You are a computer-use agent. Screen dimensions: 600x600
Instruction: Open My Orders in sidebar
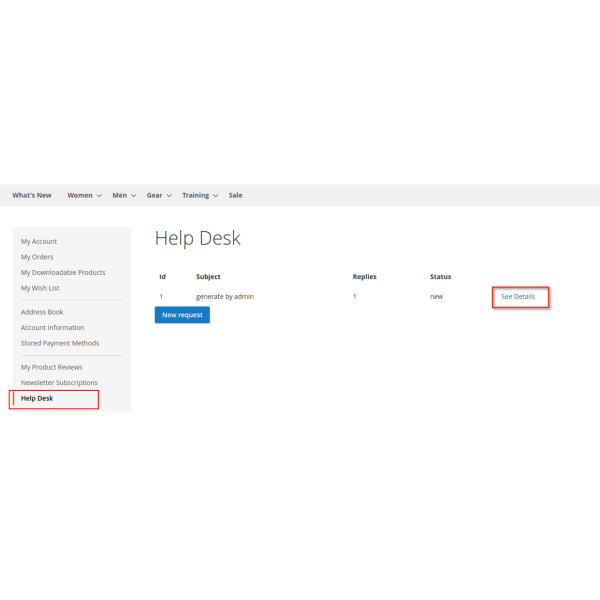point(37,257)
